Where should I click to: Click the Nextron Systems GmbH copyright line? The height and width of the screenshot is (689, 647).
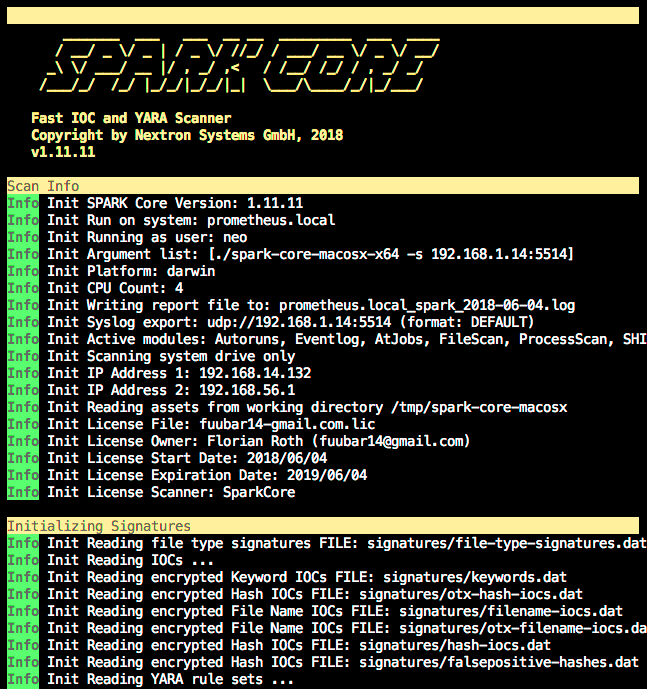pyautogui.click(x=187, y=135)
